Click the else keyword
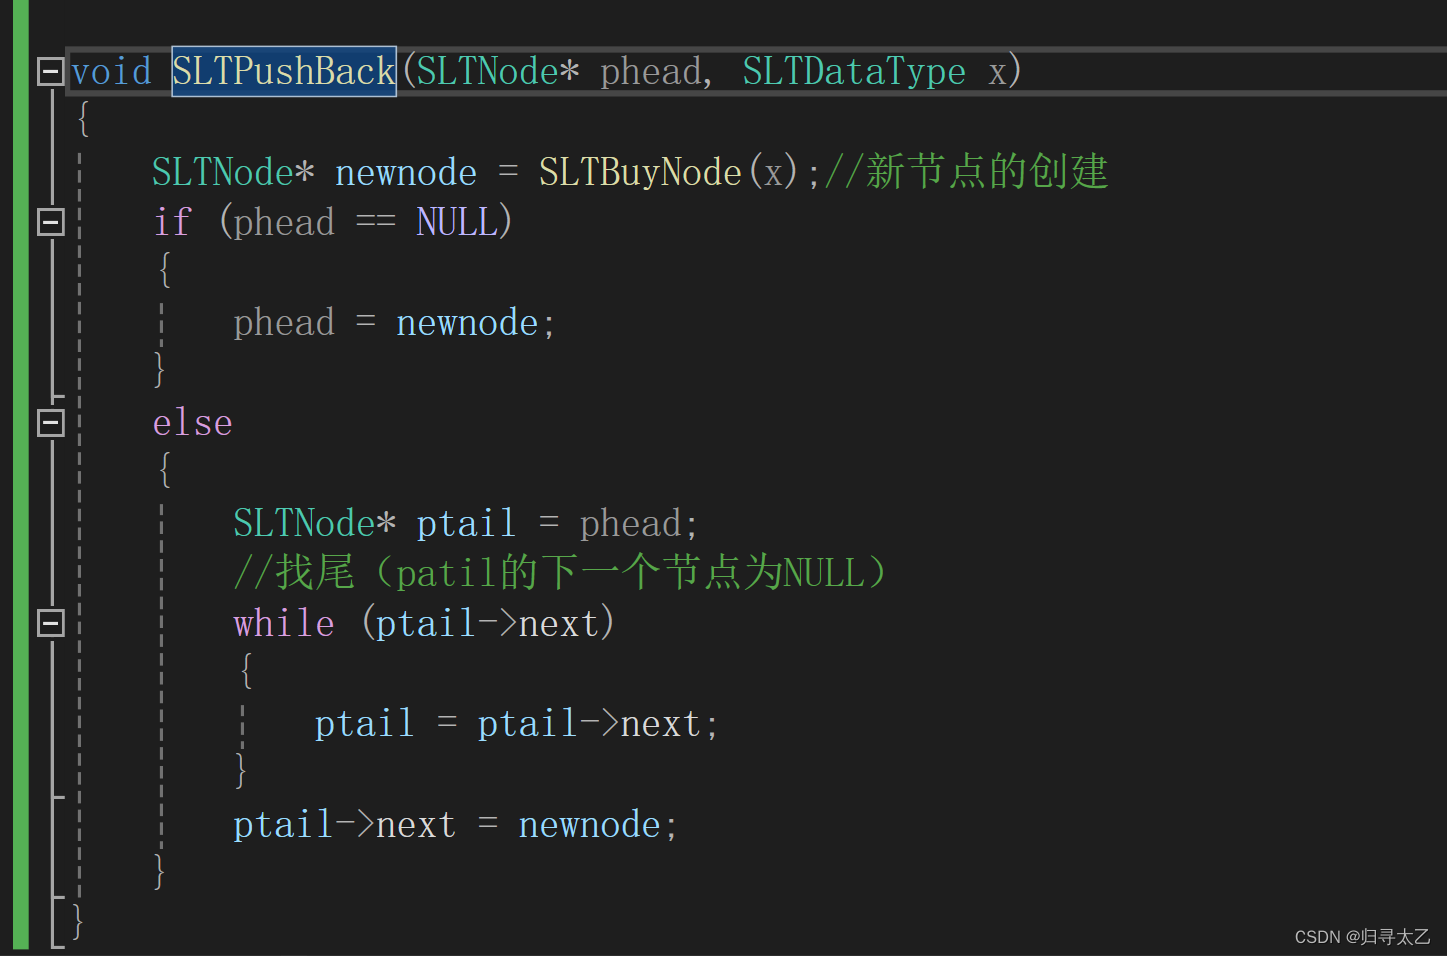 (192, 423)
